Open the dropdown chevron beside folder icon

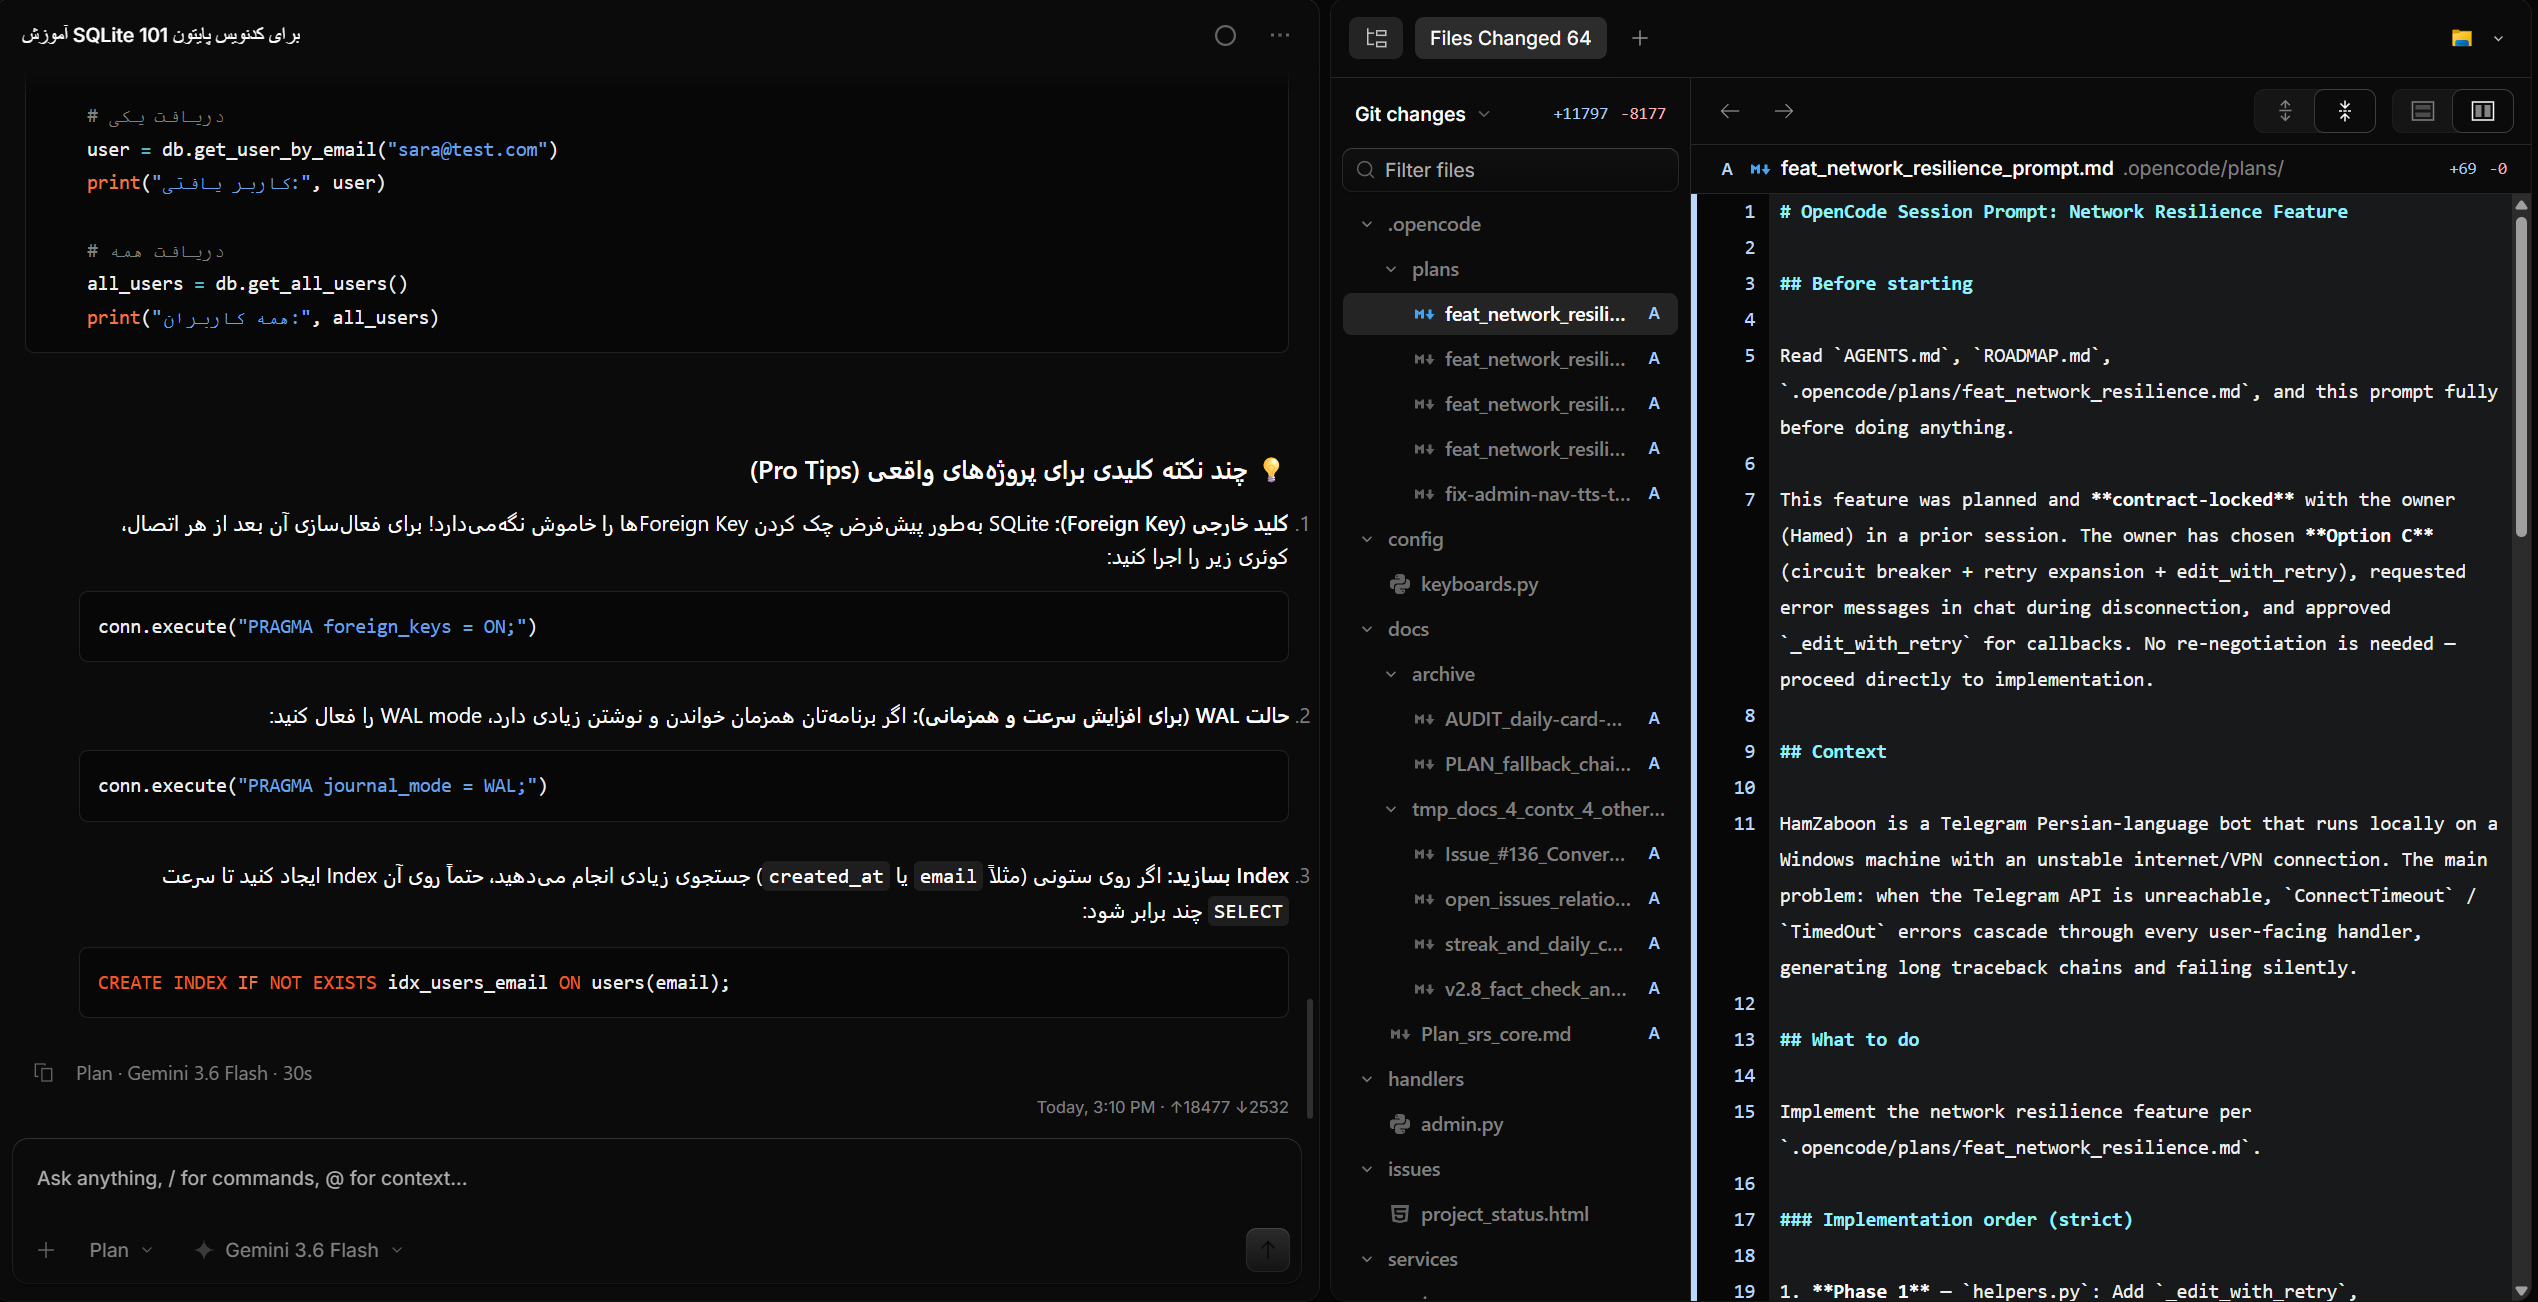(x=2498, y=38)
